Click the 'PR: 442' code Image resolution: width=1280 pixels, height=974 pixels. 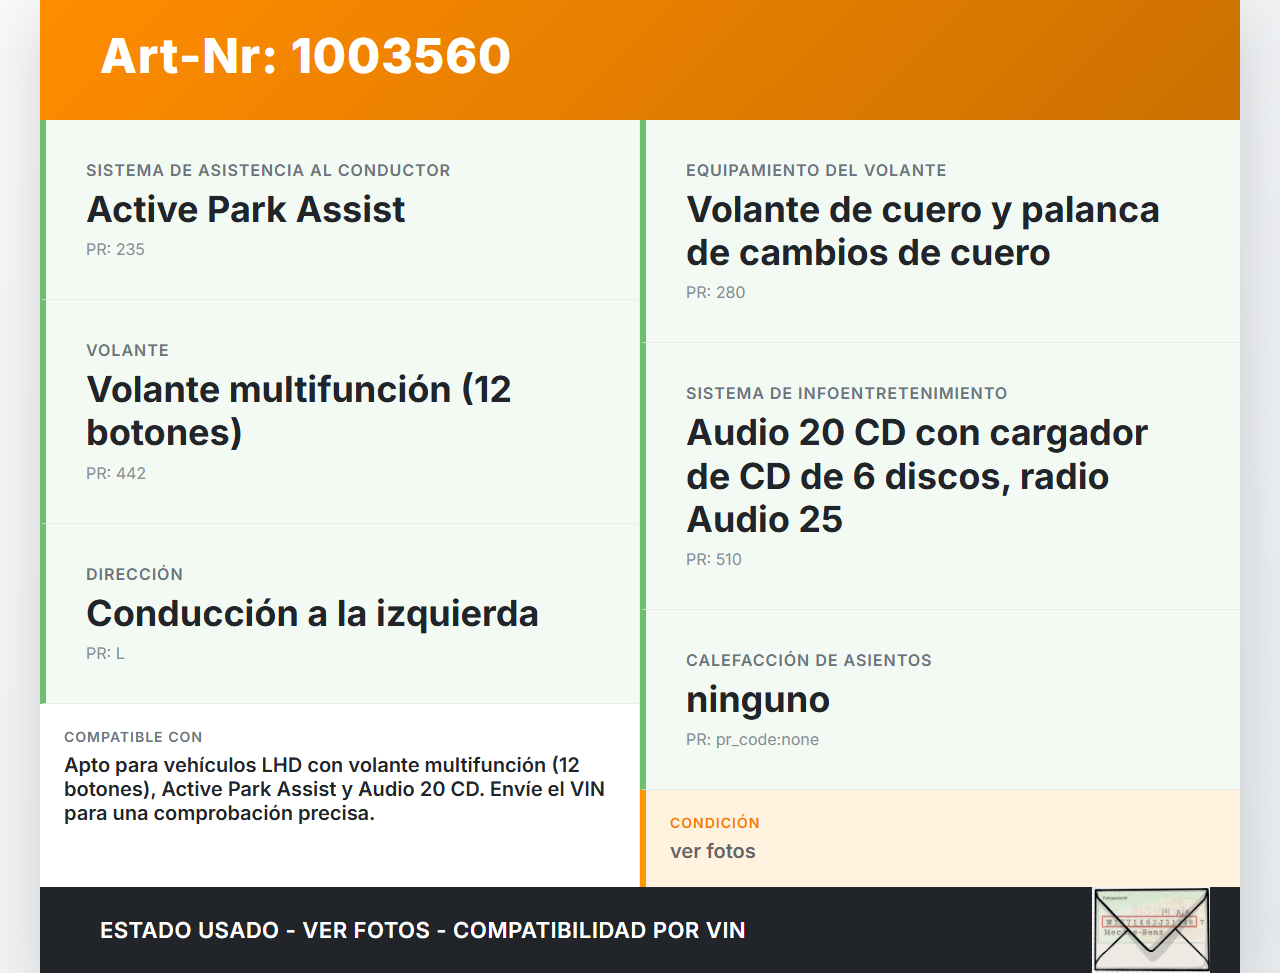click(x=116, y=473)
